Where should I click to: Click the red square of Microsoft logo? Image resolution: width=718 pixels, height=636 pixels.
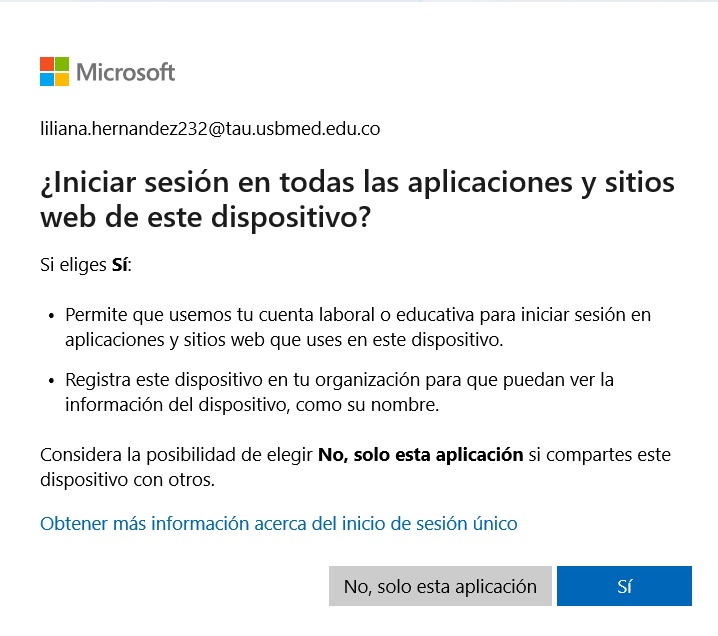(x=47, y=64)
